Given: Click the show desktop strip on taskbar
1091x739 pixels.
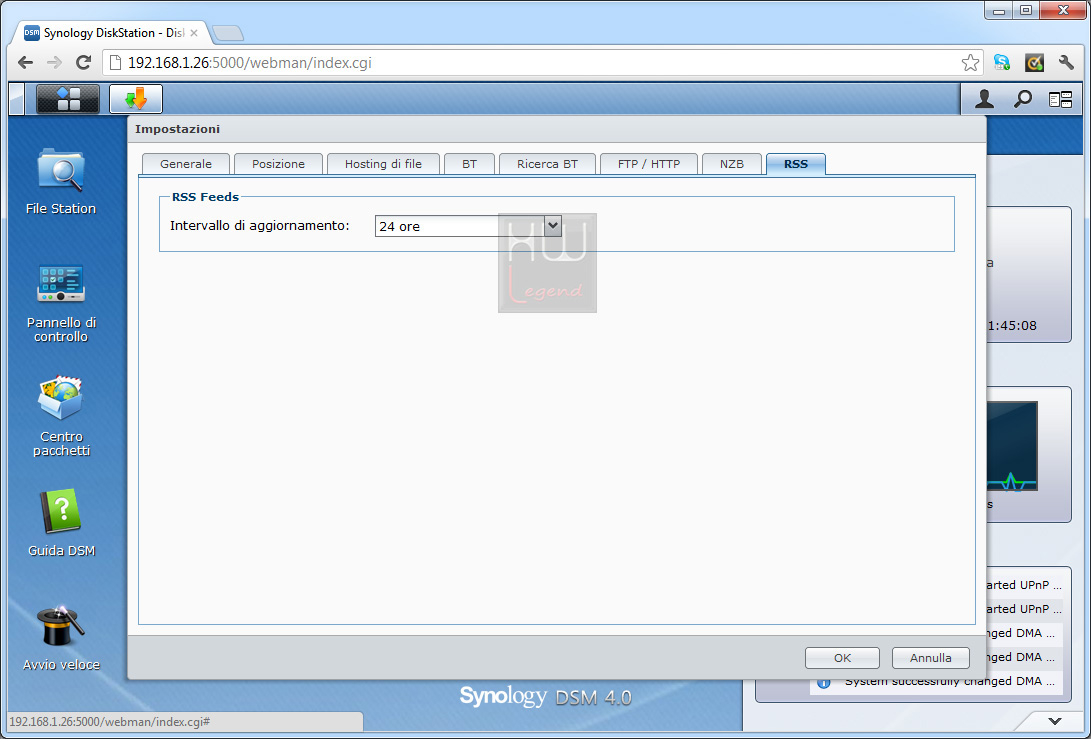Looking at the screenshot, I should point(16,99).
